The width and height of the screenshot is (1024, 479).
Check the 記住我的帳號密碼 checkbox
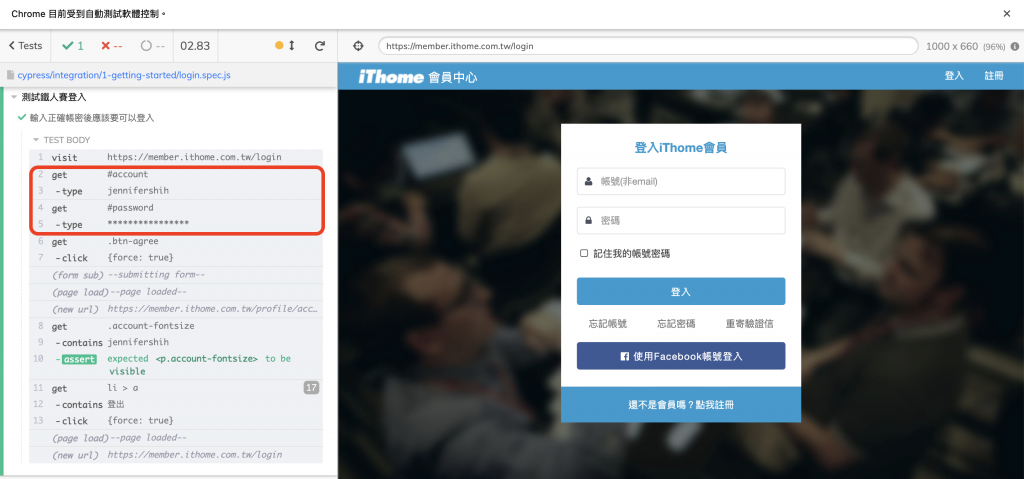584,254
